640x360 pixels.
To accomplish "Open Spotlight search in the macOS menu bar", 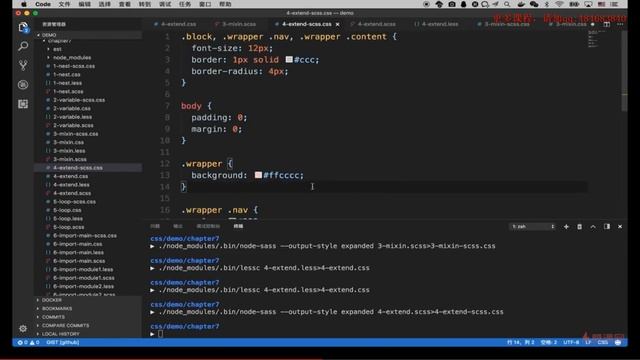I will click(x=507, y=4).
